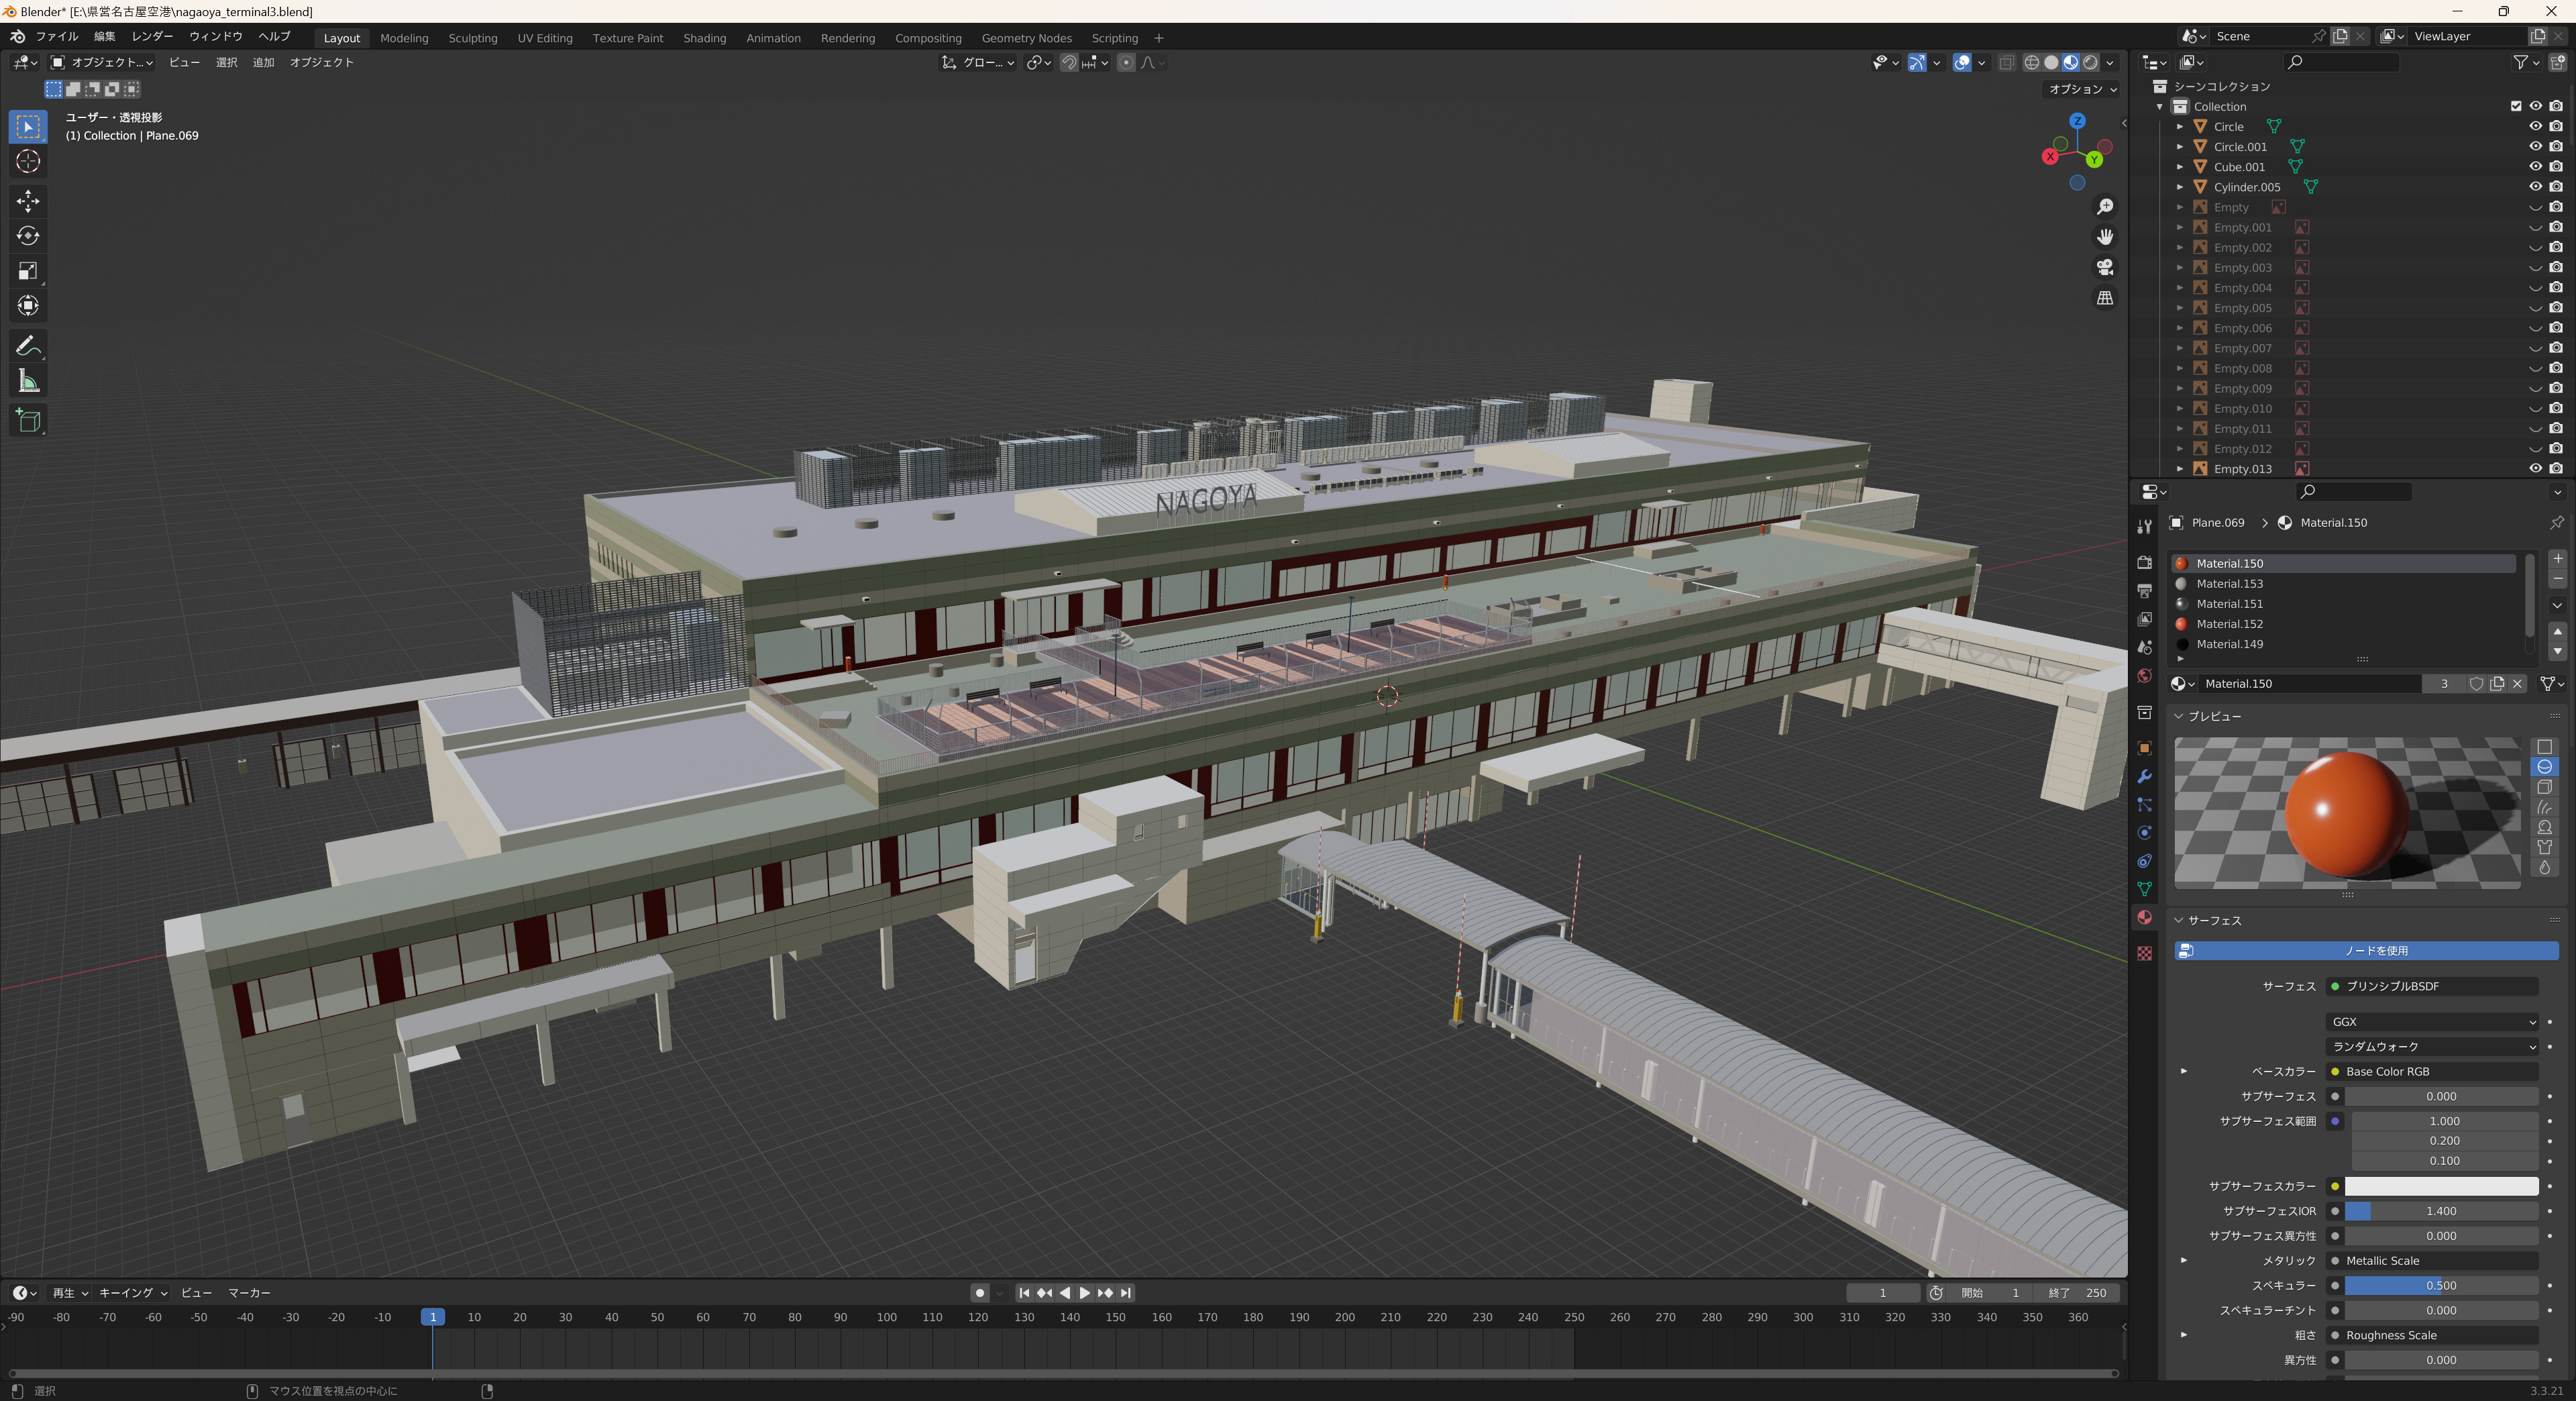
Task: Activate the Move tool
Action: click(x=28, y=201)
